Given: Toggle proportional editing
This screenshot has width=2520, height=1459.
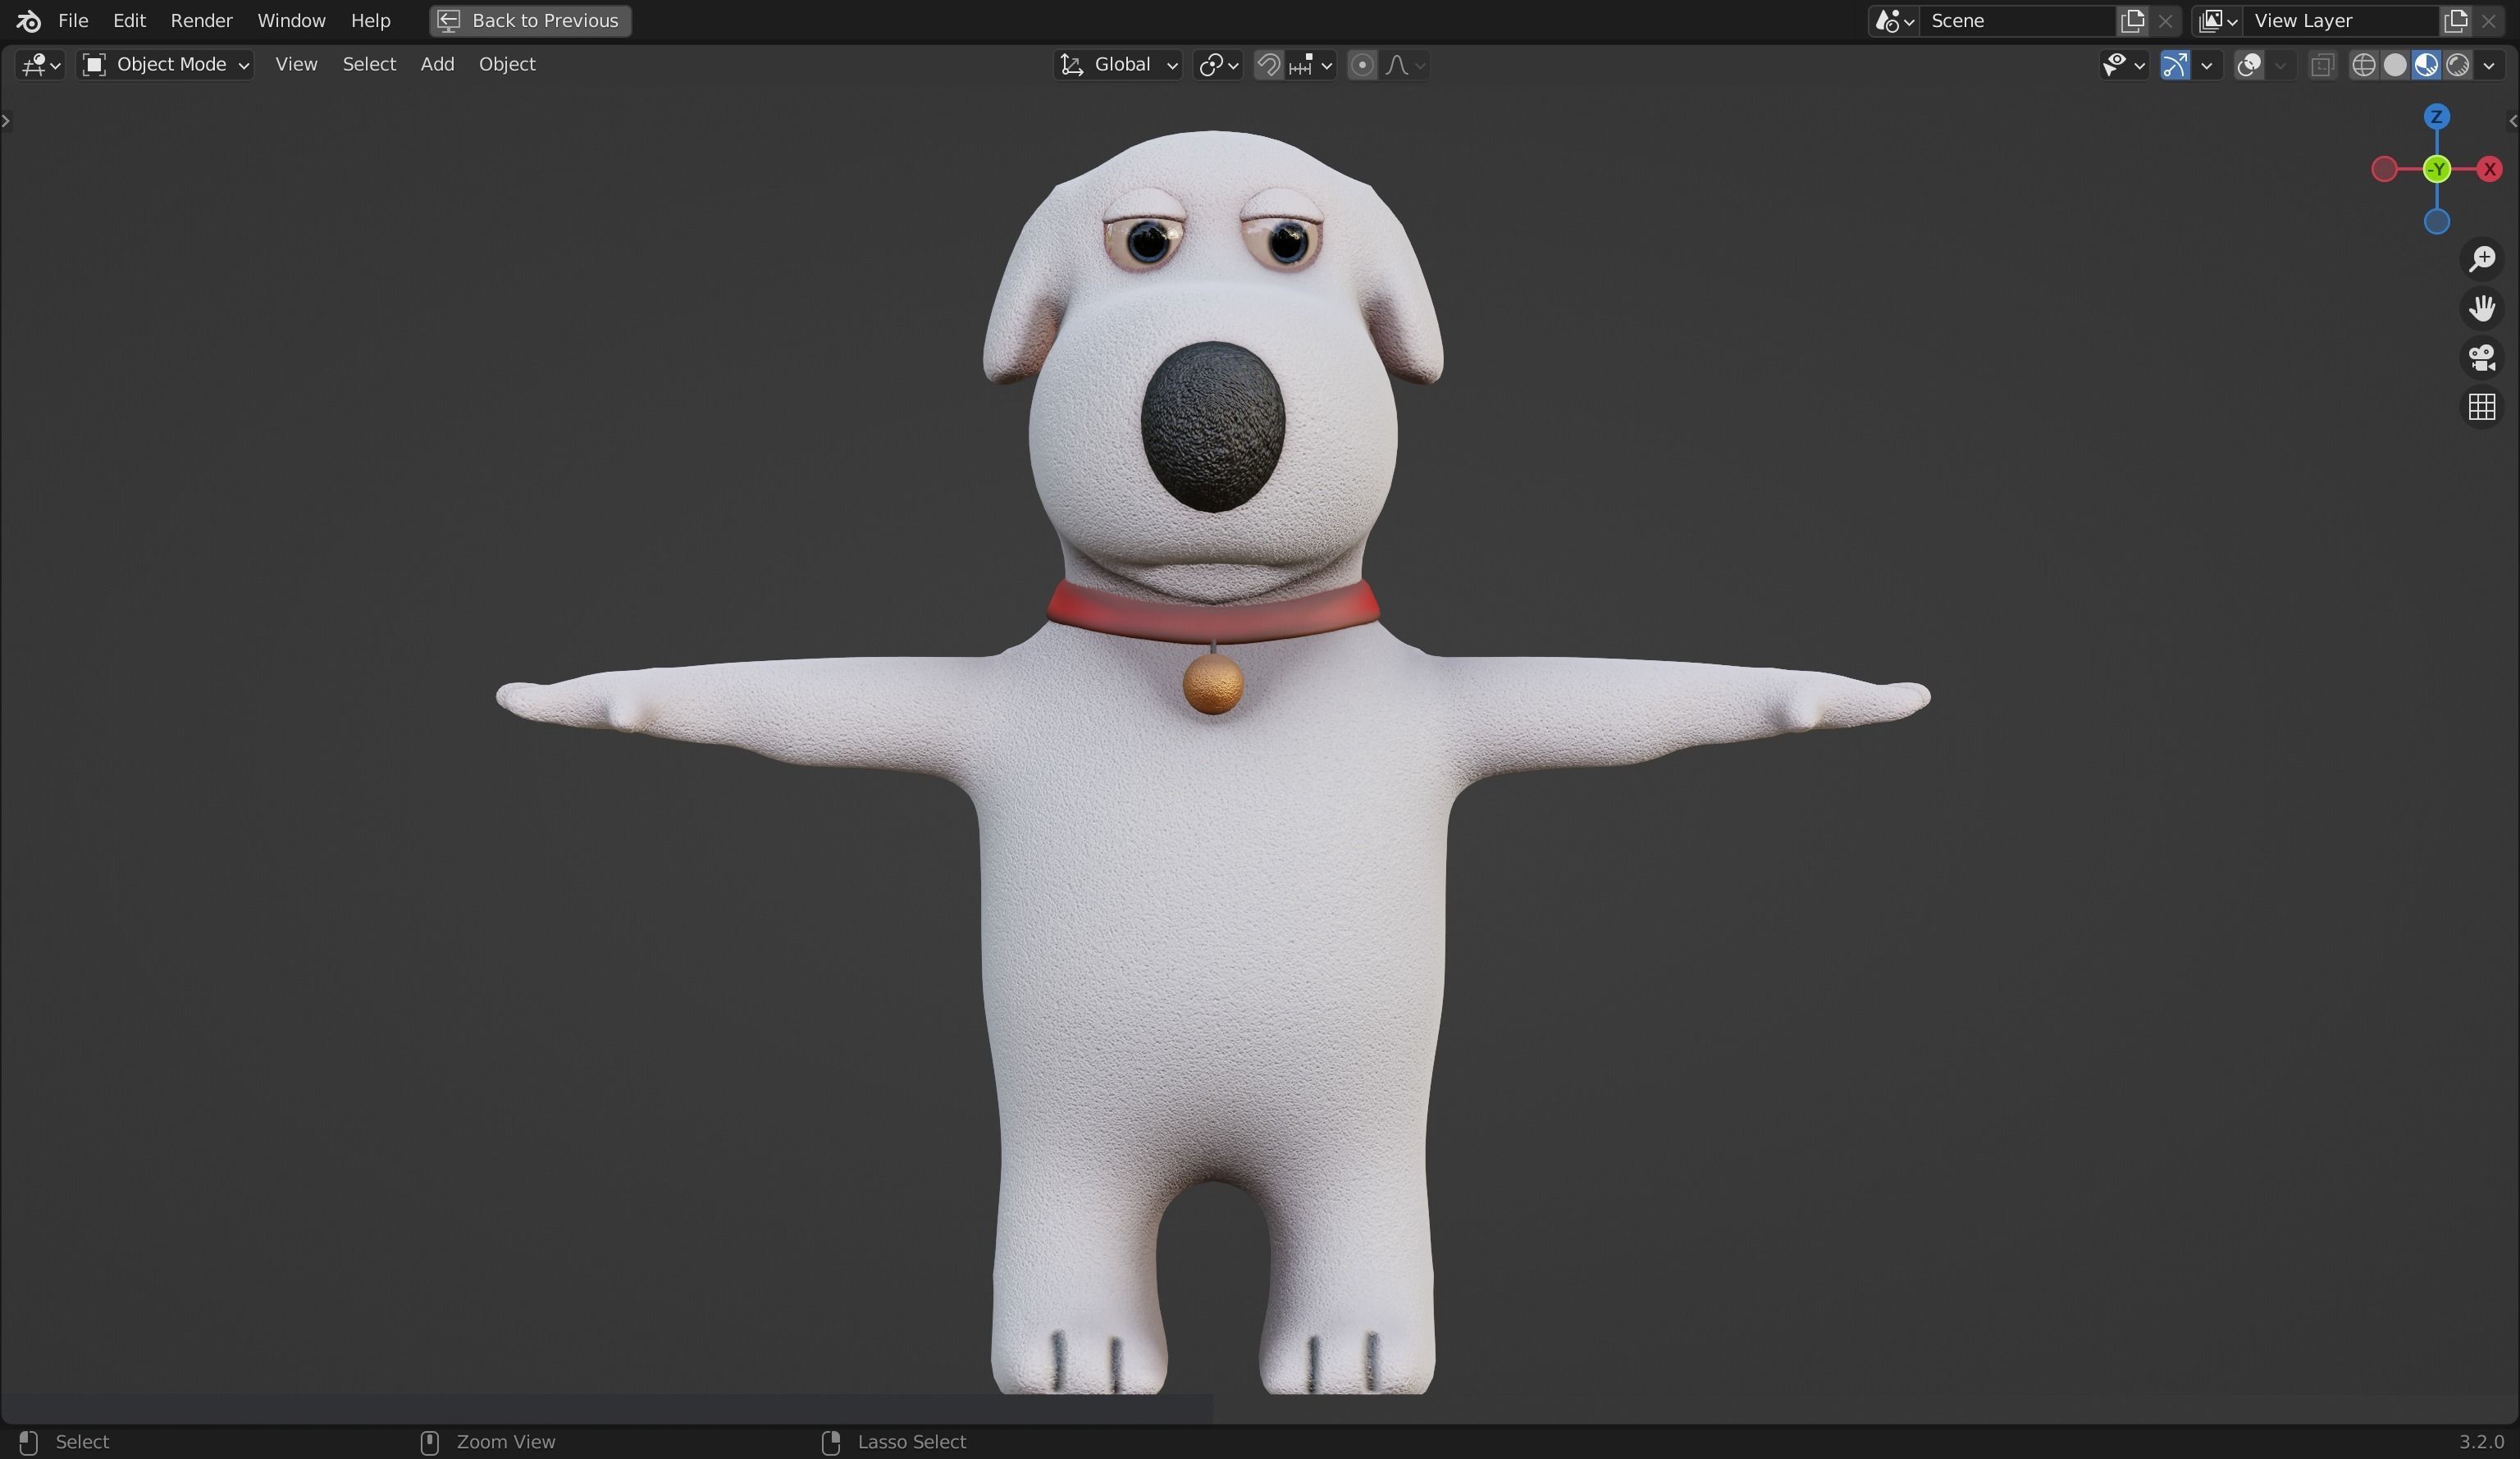Looking at the screenshot, I should [1361, 65].
